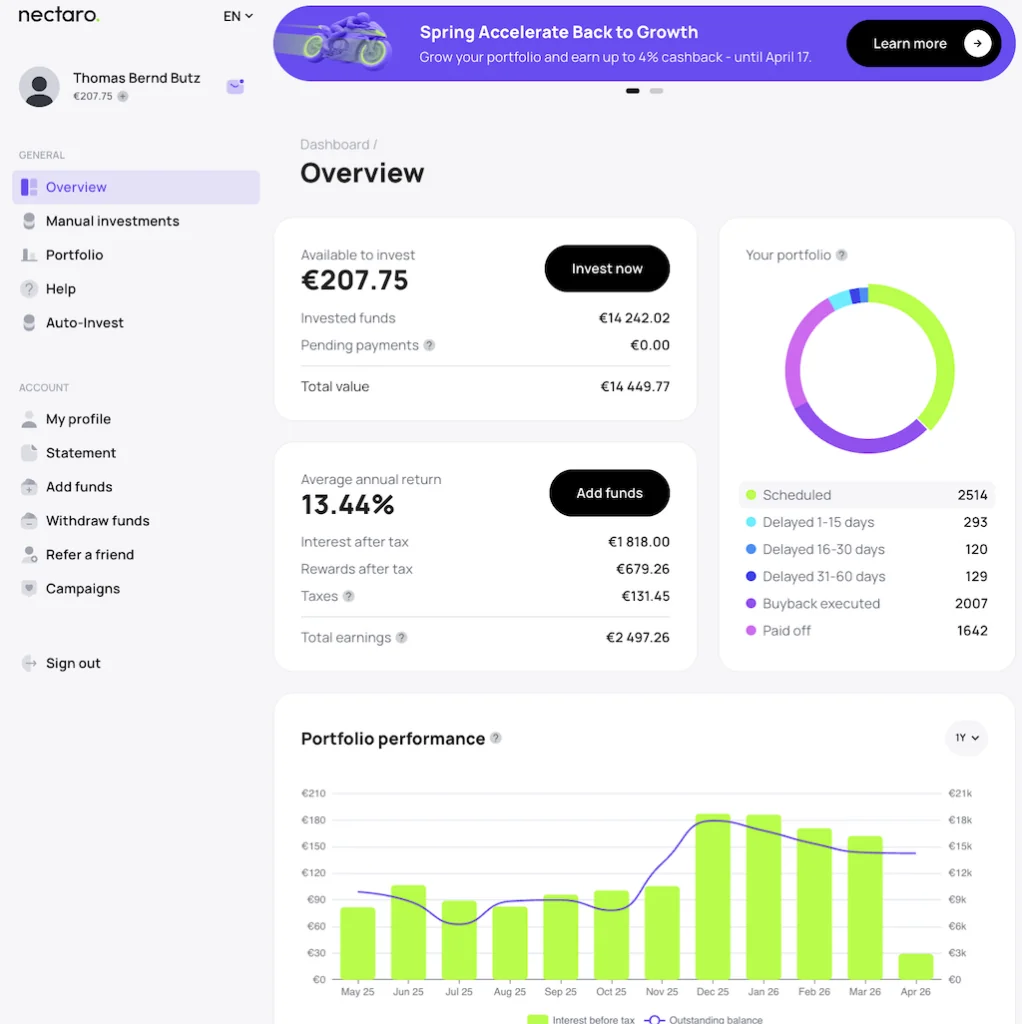
Task: Click the plus icon beside the account balance
Action: (124, 96)
